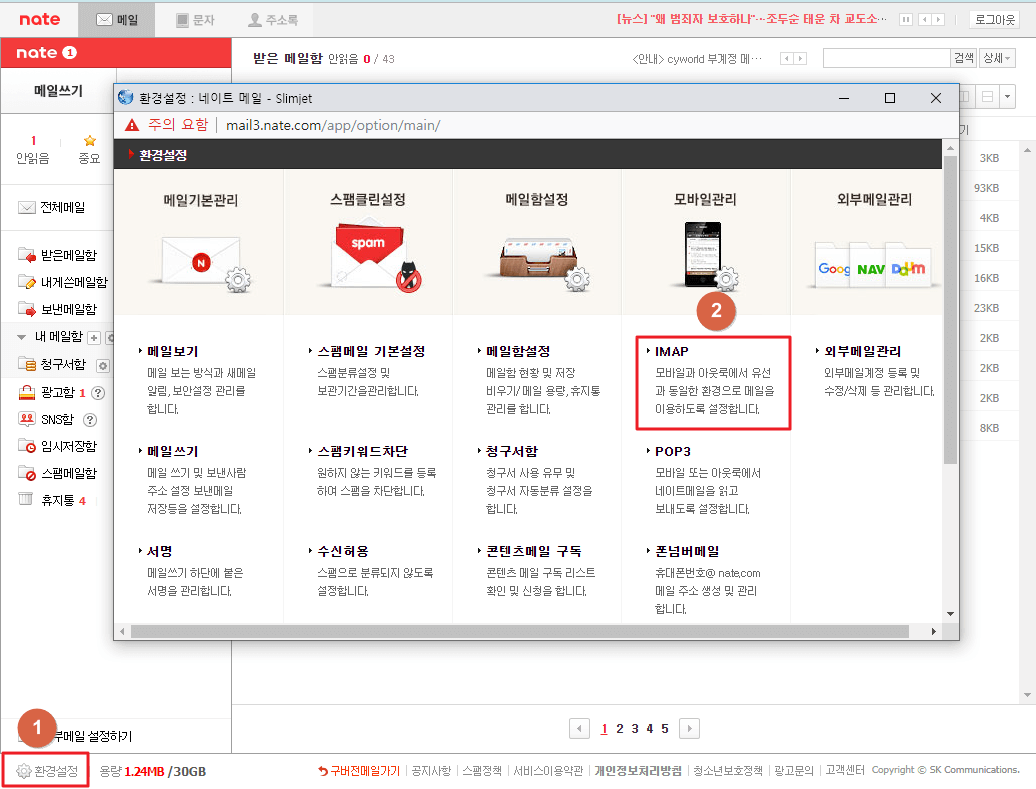Screen dimensions: 1036x789
Task: Click the mail search input field
Action: click(x=887, y=58)
